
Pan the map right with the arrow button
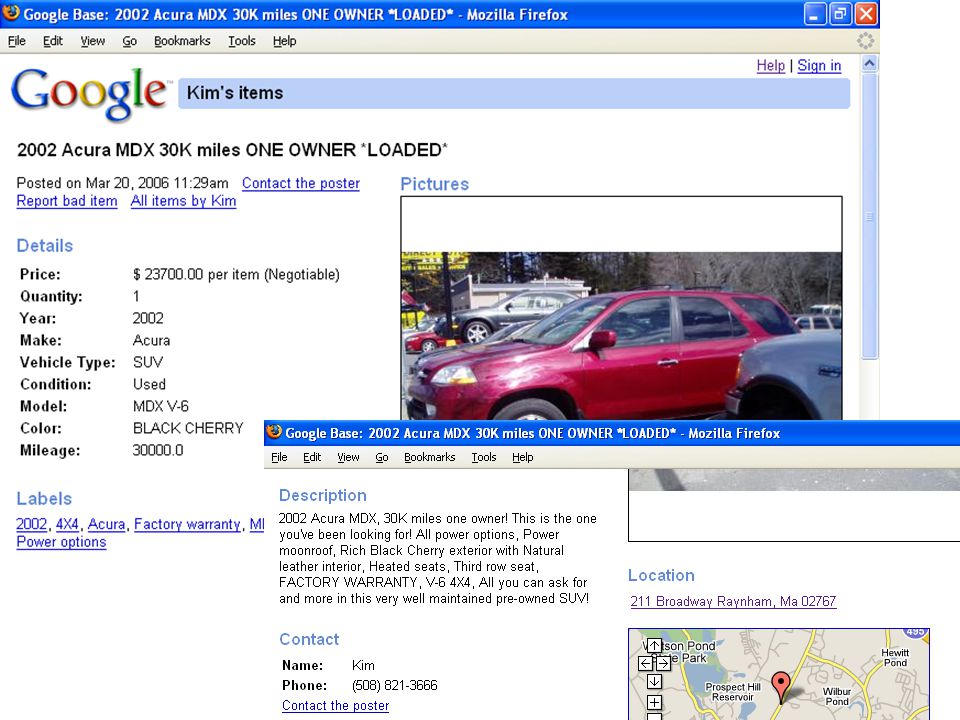click(x=663, y=663)
